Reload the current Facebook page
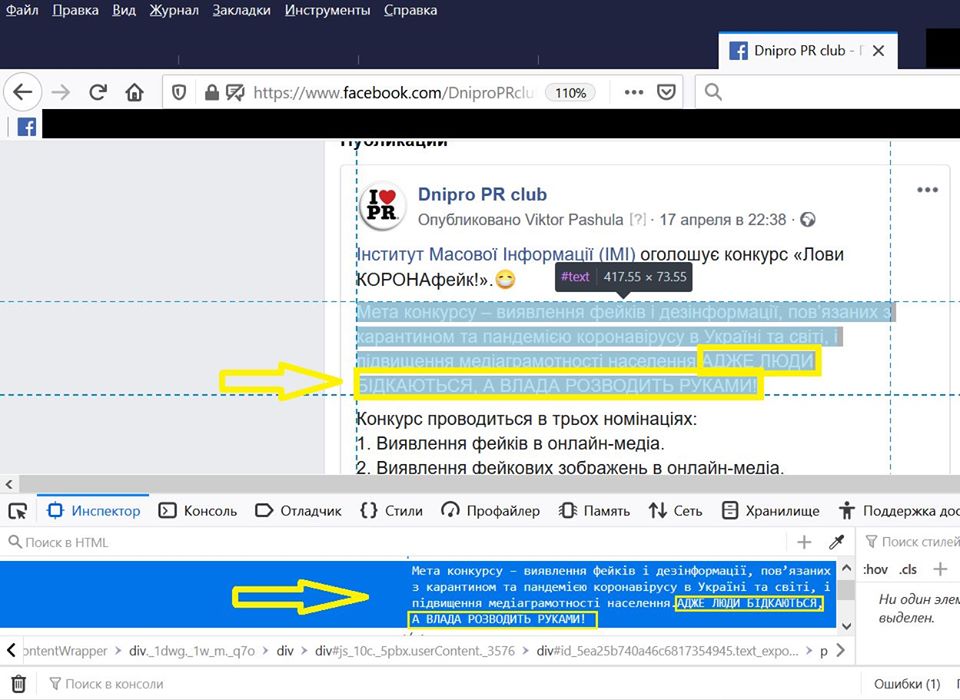This screenshot has height=700, width=960. (x=97, y=92)
